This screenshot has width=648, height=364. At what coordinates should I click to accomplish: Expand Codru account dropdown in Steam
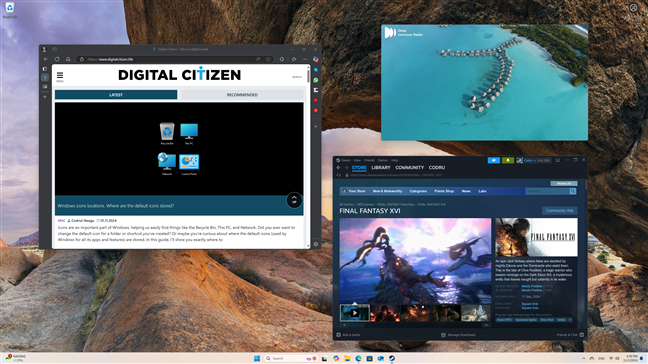[x=534, y=160]
